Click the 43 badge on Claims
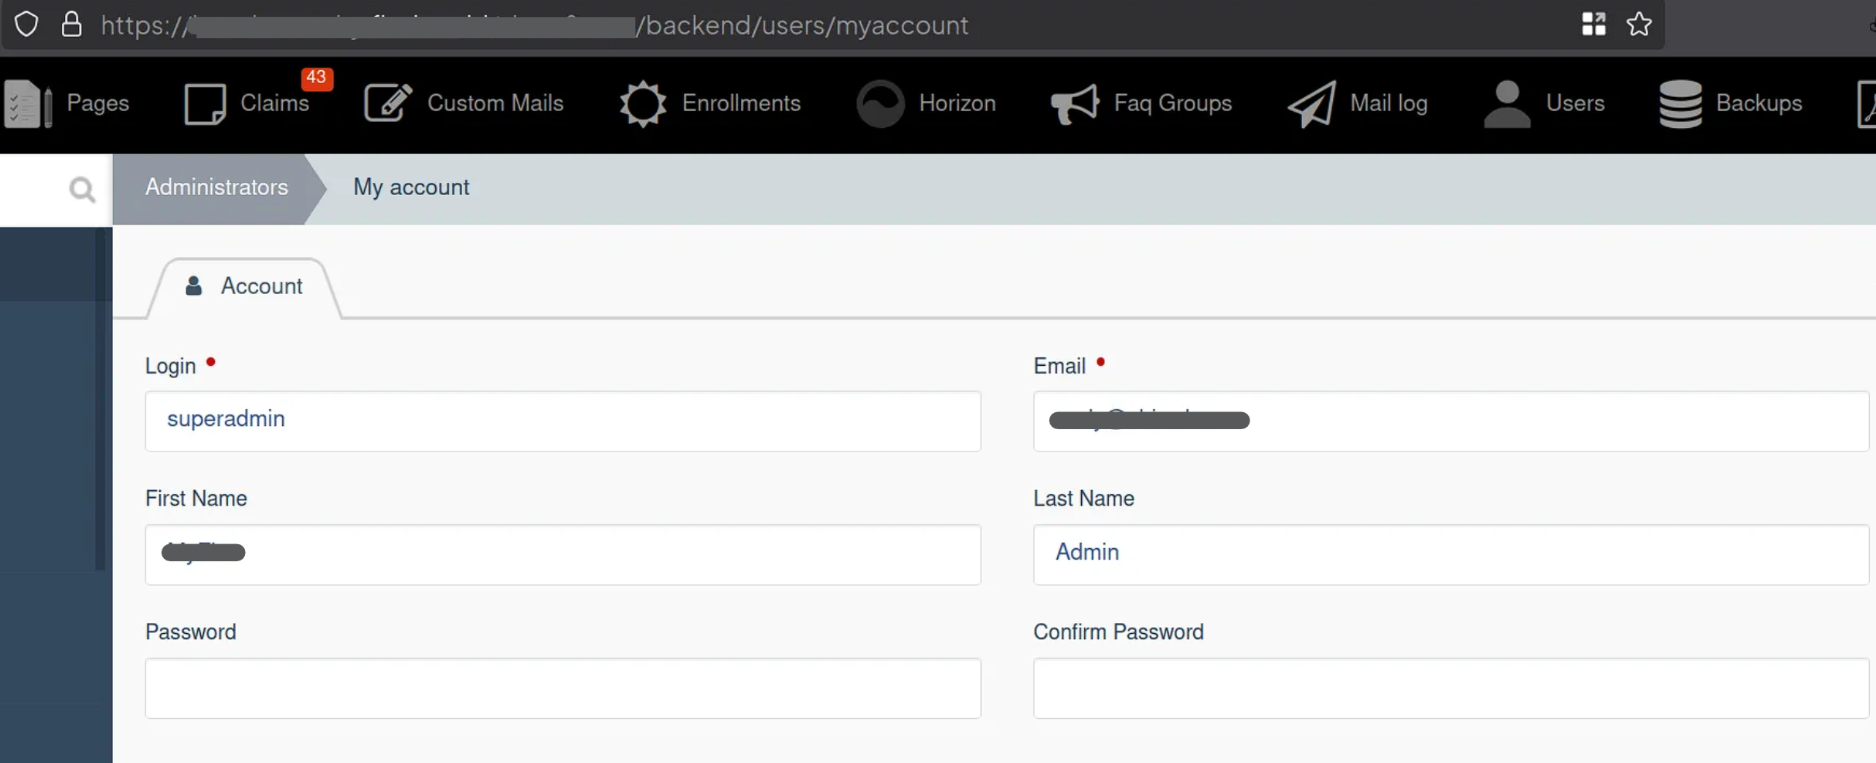This screenshot has width=1876, height=763. (x=317, y=77)
